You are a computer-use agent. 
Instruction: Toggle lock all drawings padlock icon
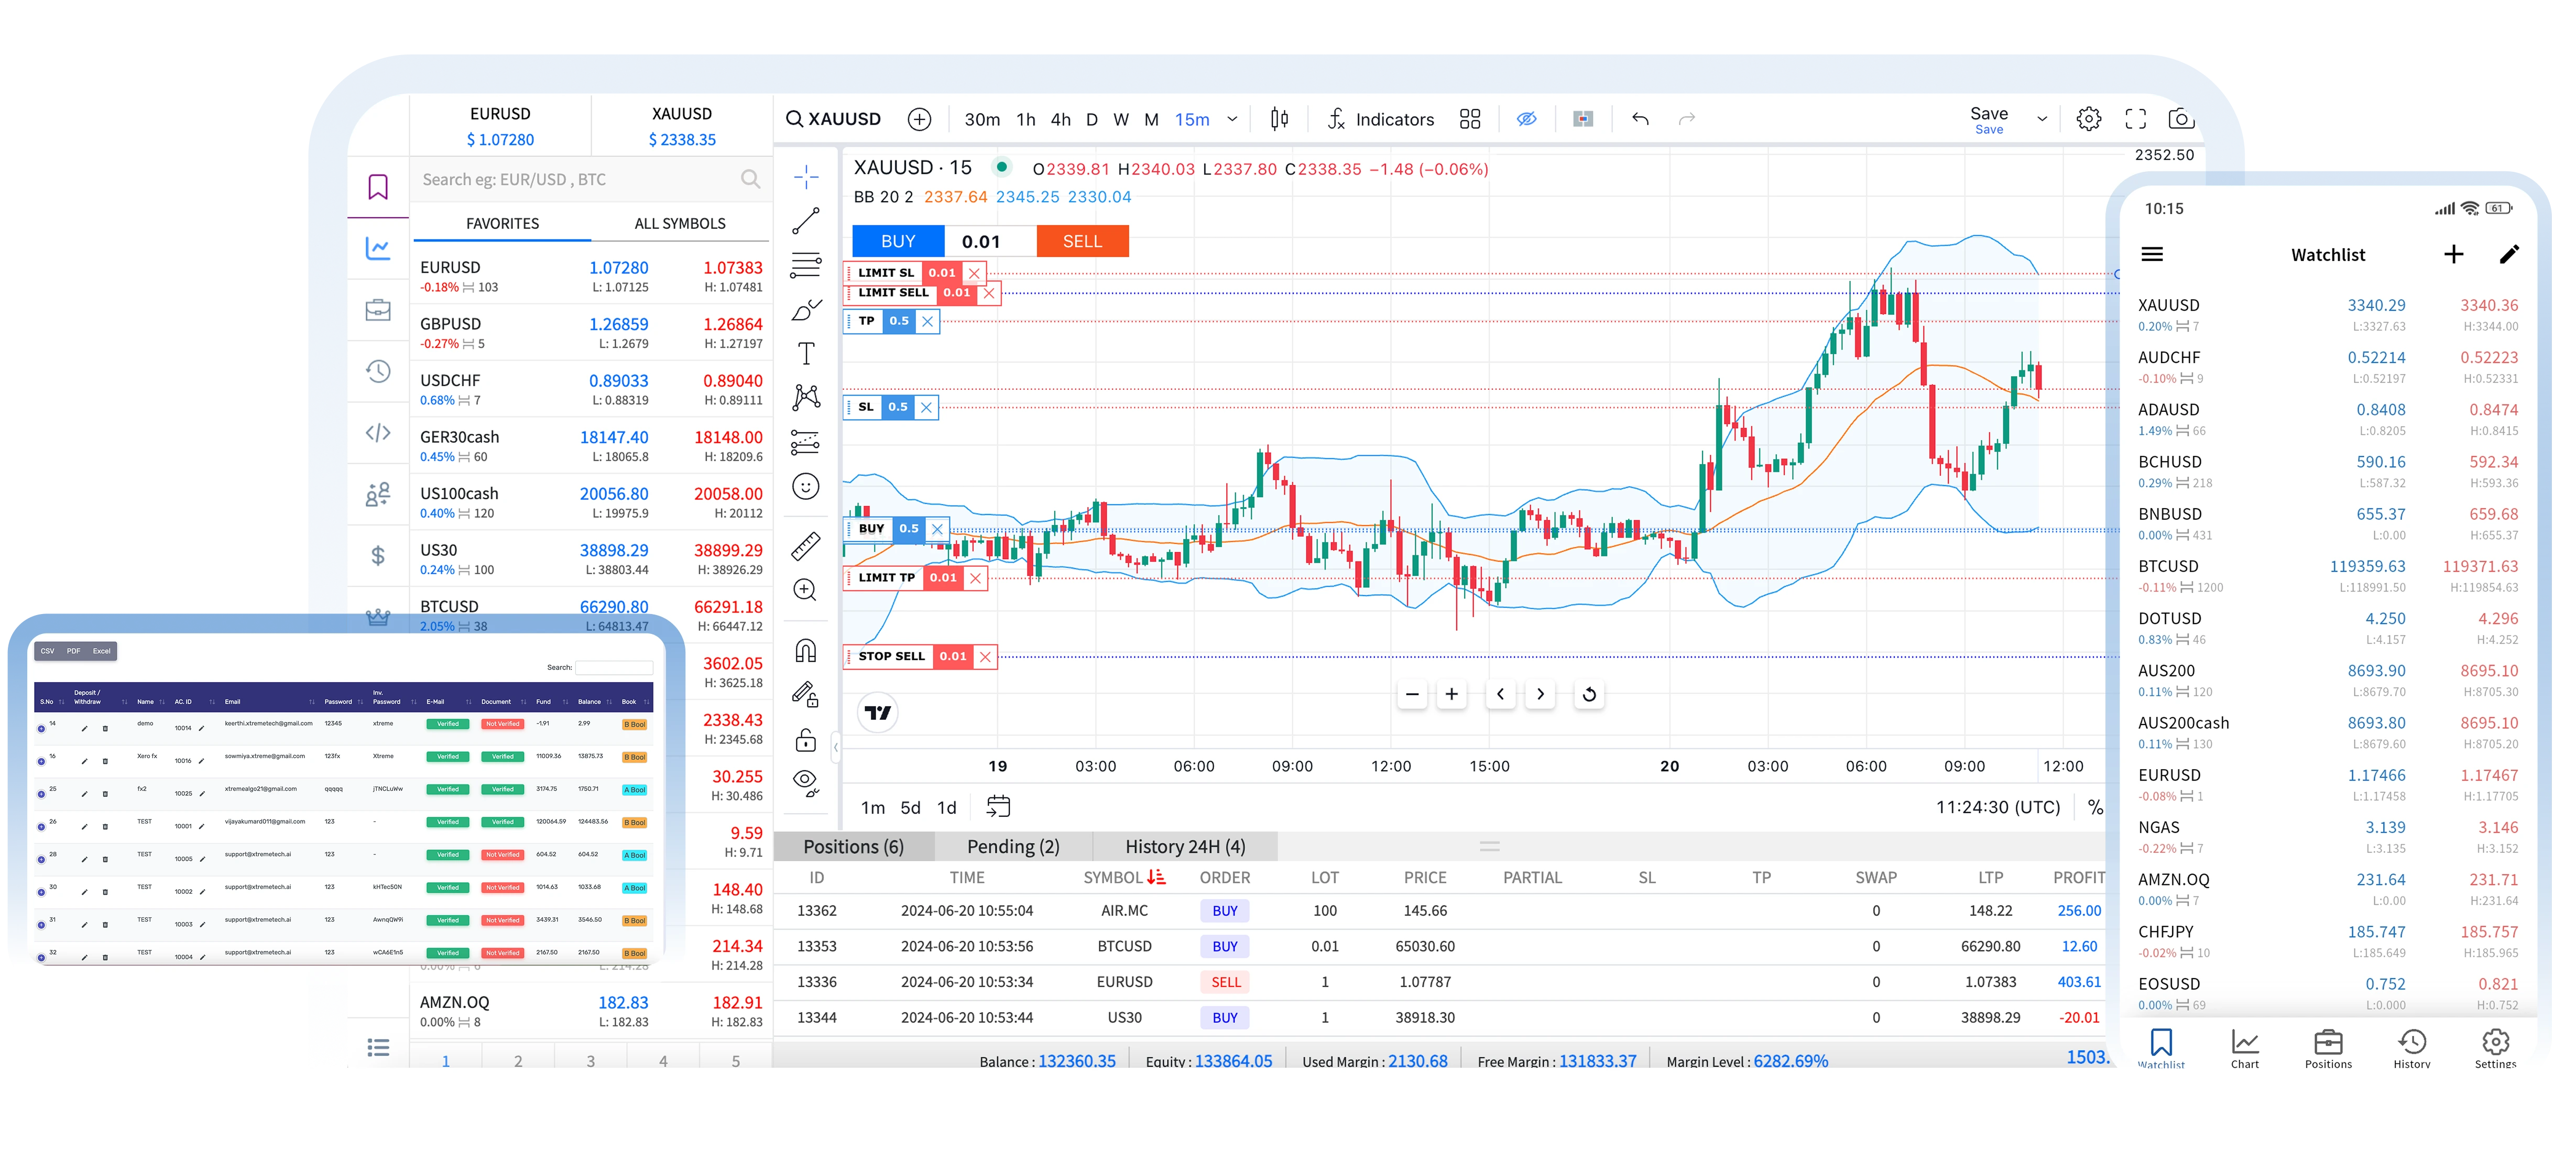[x=806, y=740]
